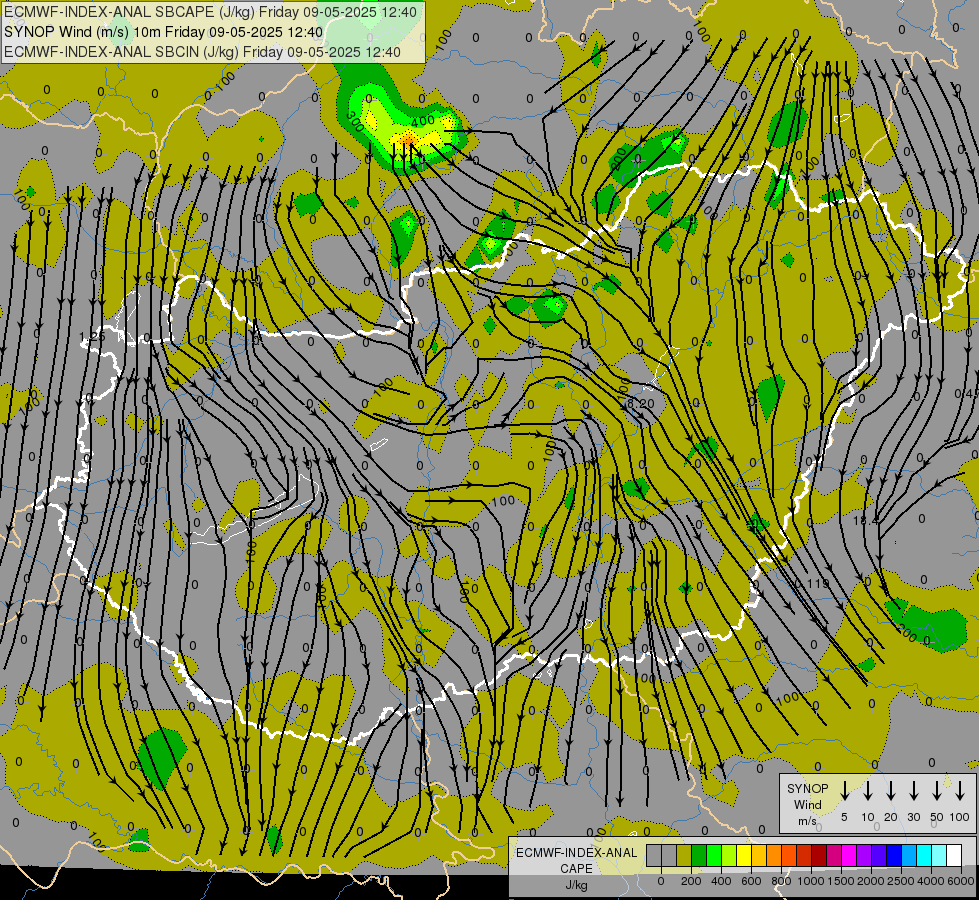
Task: Click the 5 m/s wind arrow in legend
Action: click(844, 791)
